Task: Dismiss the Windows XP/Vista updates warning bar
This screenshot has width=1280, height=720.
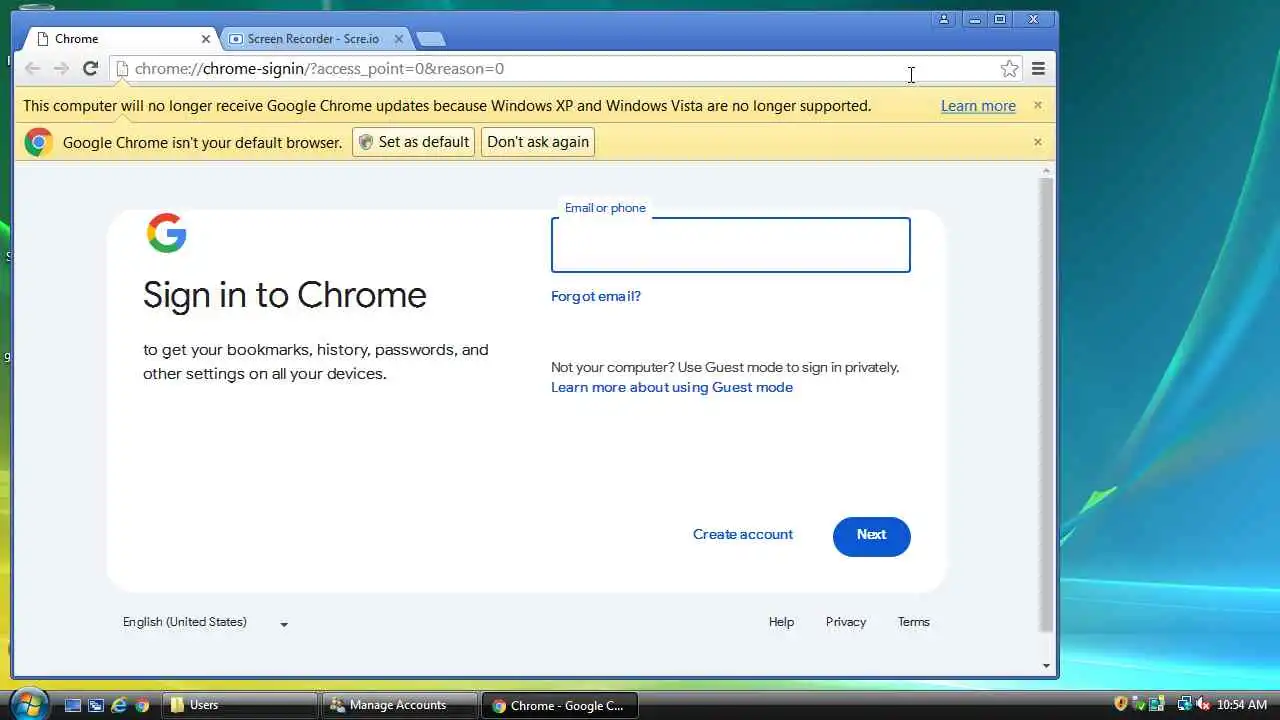Action: [1038, 105]
